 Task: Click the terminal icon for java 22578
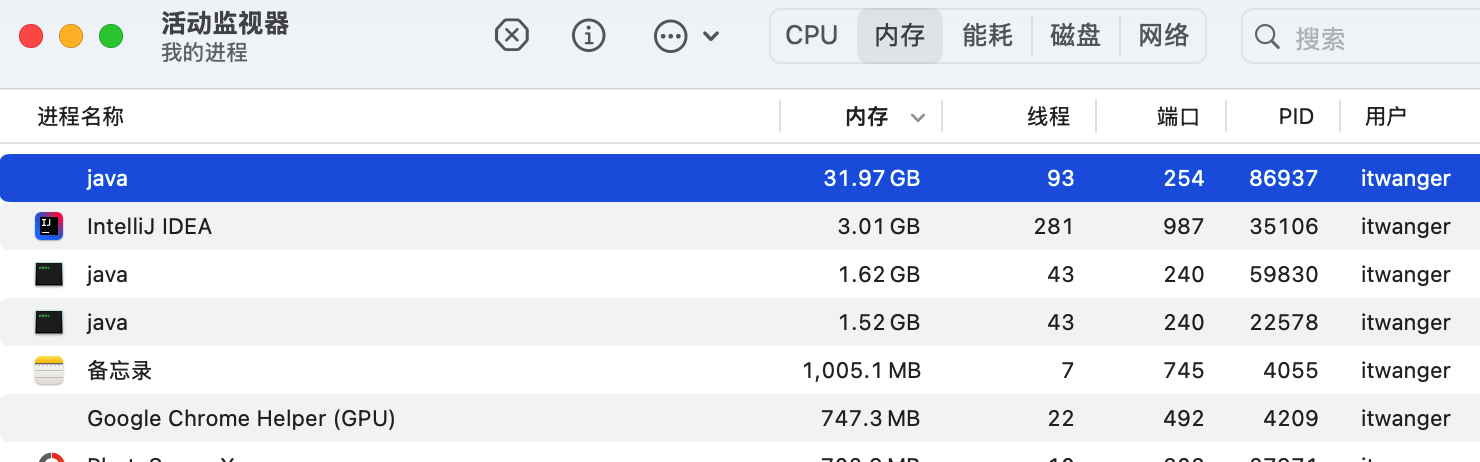tap(49, 322)
